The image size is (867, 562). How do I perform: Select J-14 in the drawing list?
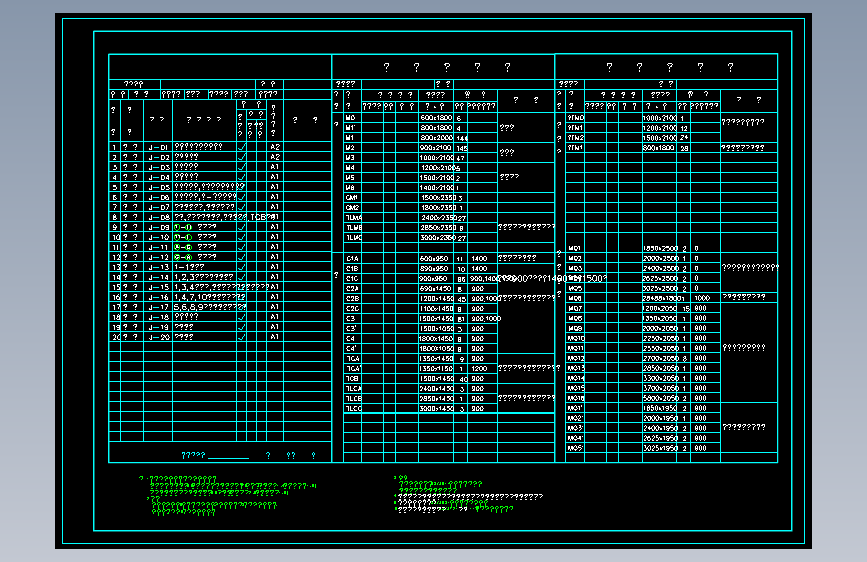(158, 277)
